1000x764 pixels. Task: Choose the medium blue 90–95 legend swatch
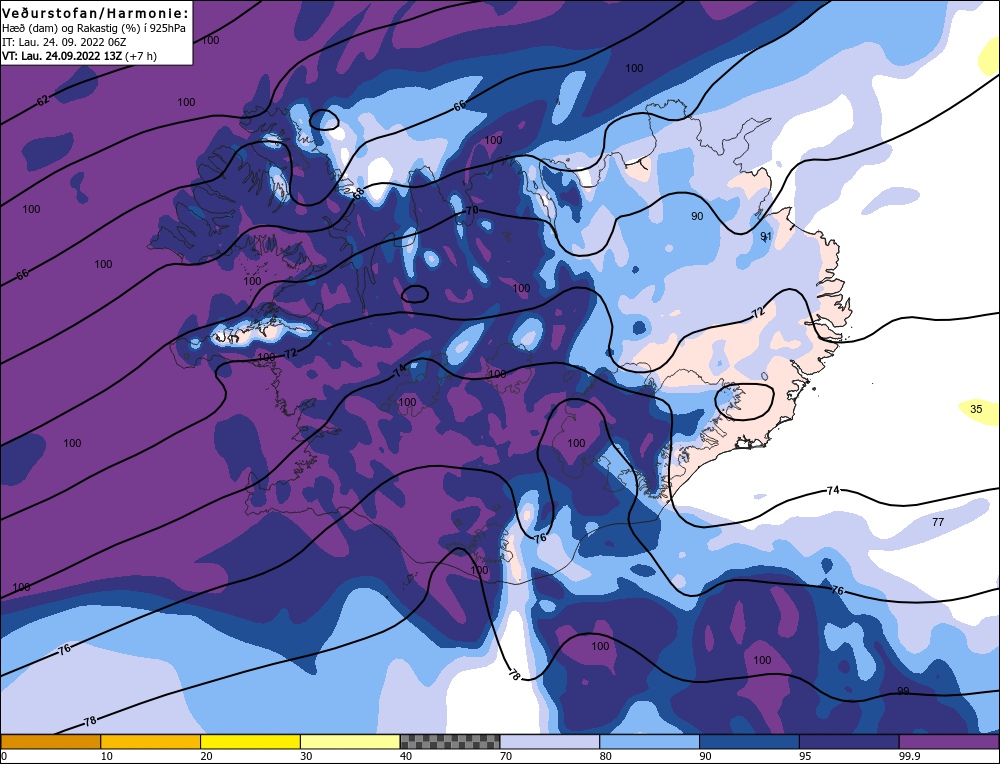point(749,741)
